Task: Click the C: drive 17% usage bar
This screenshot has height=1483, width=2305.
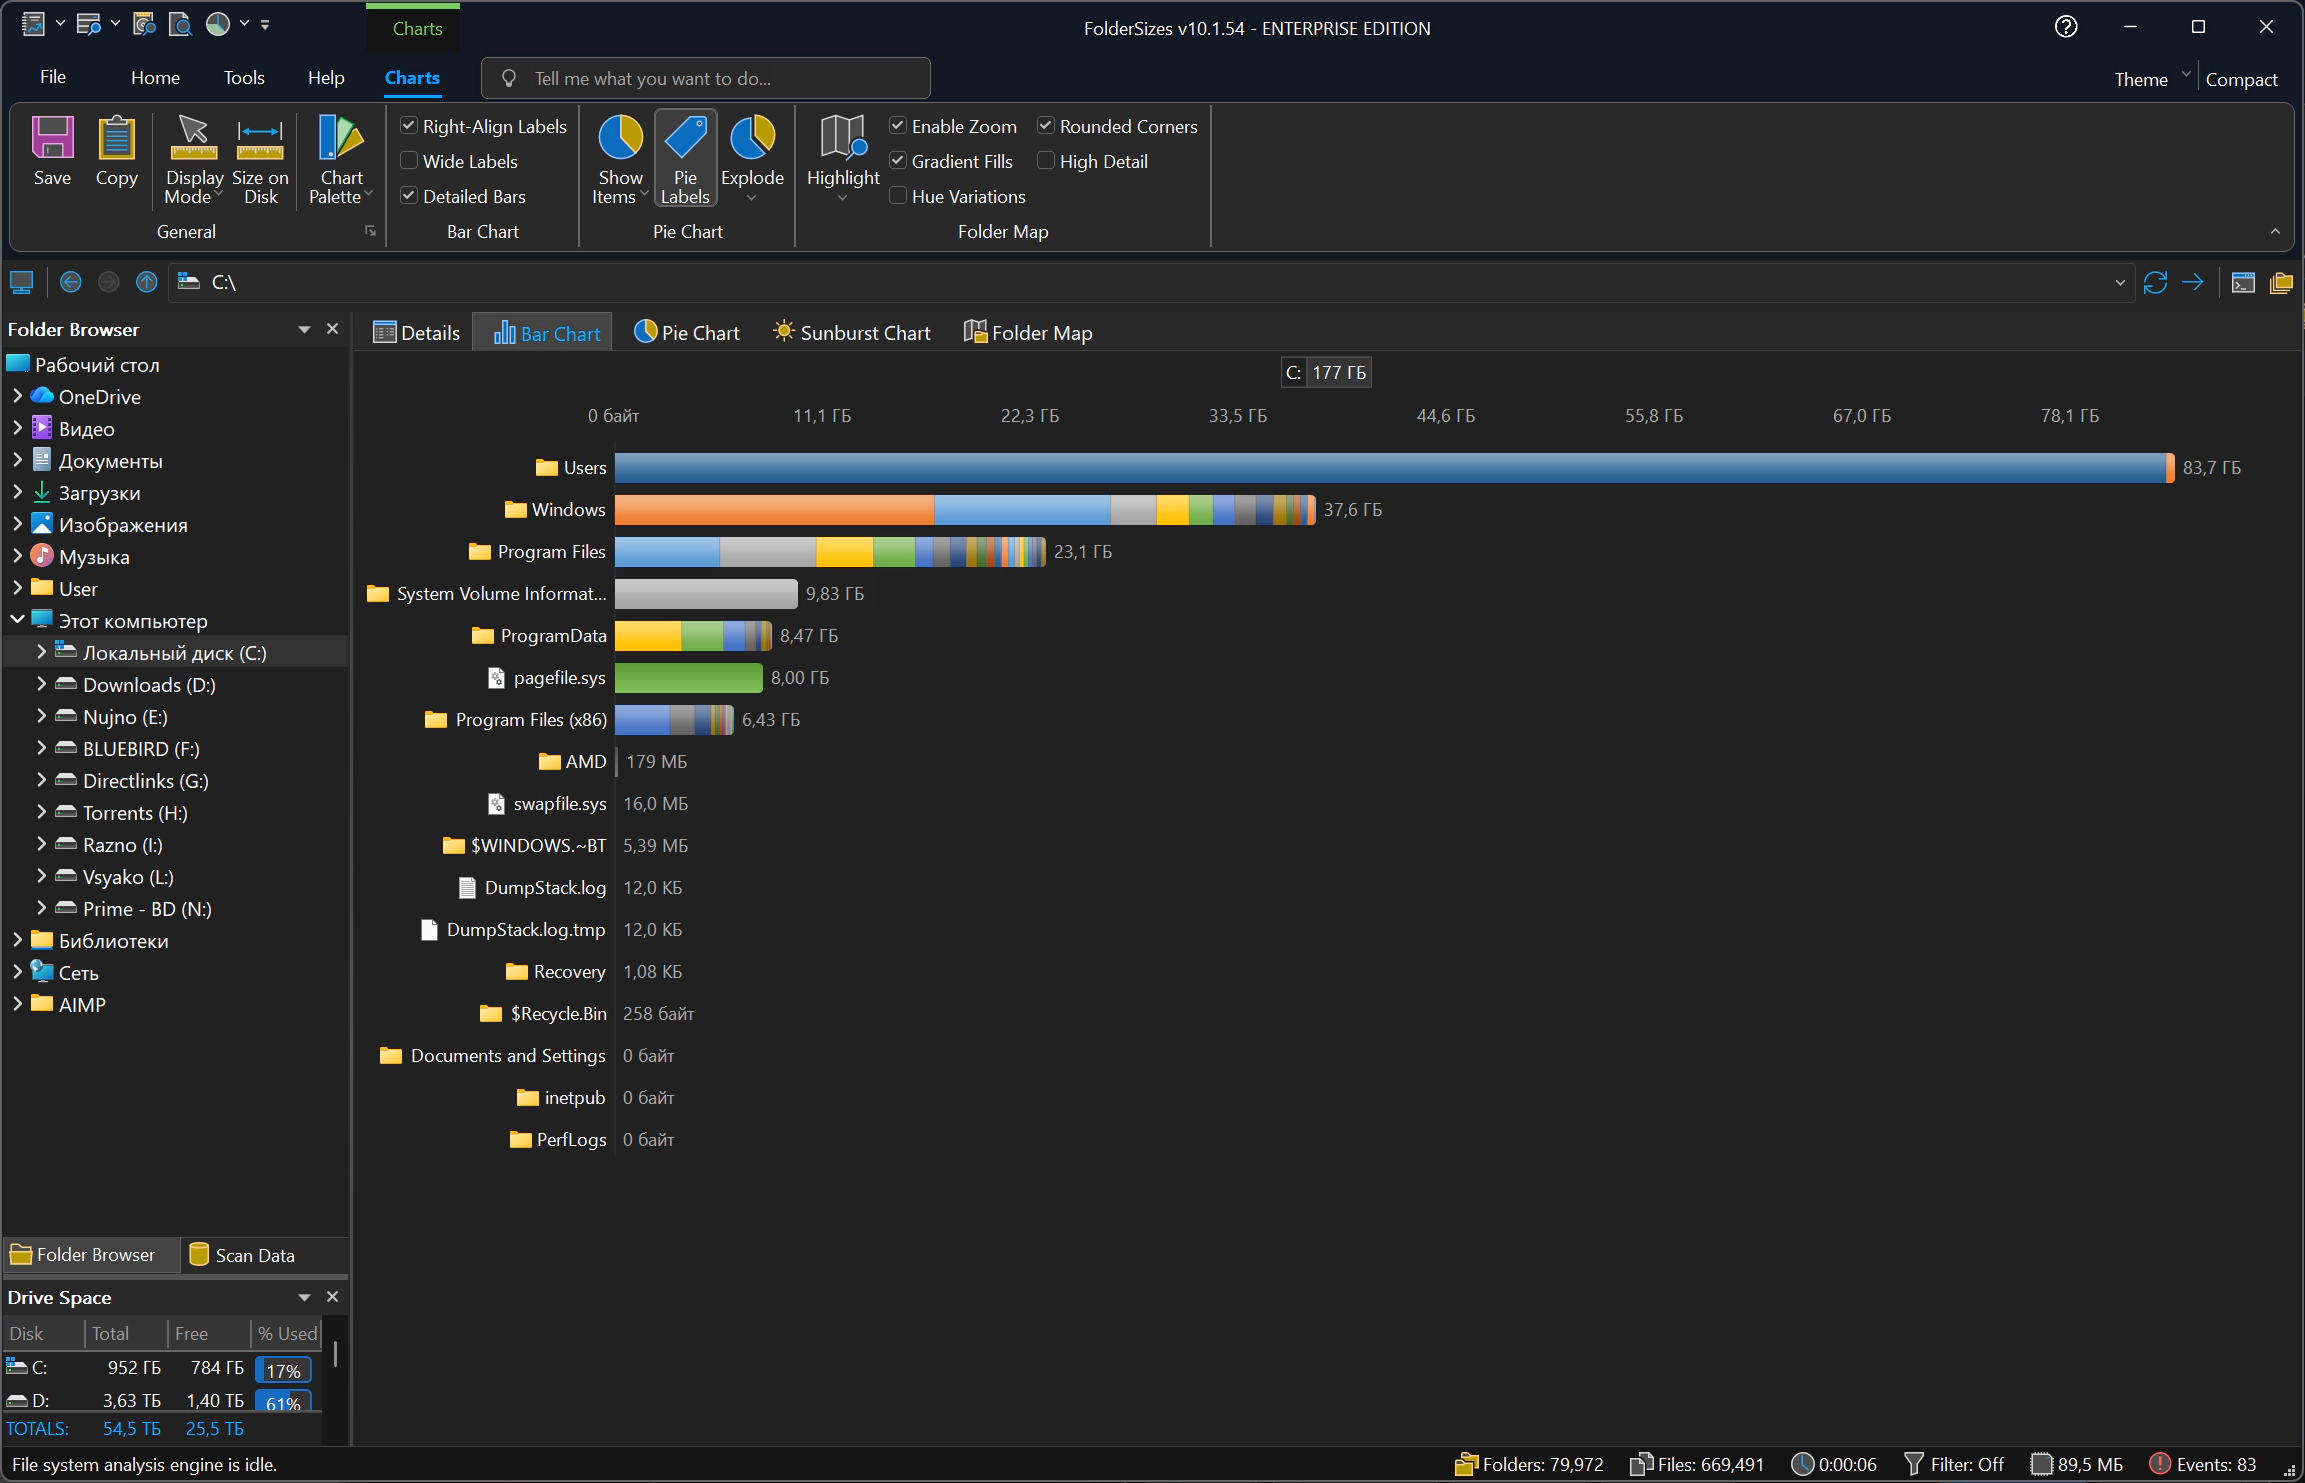Action: (283, 1369)
